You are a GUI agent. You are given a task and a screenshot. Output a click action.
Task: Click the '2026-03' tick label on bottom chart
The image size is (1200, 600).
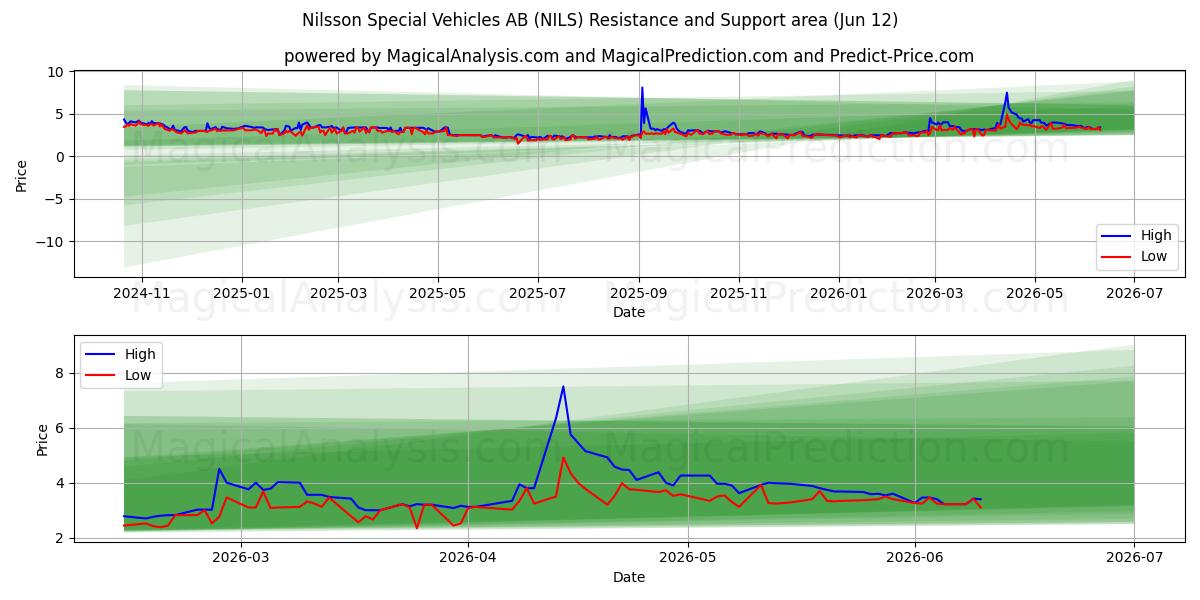pyautogui.click(x=243, y=559)
